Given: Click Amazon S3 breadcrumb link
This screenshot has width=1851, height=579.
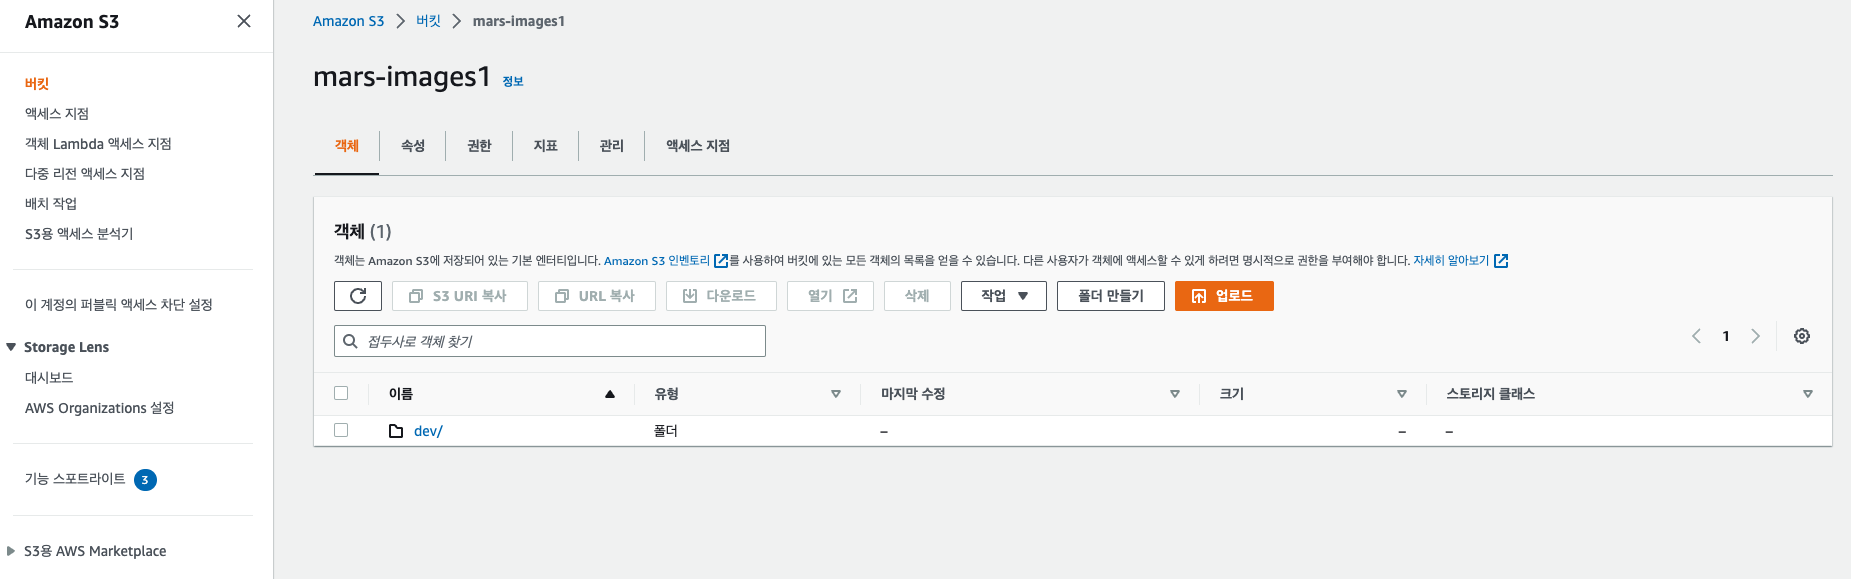Looking at the screenshot, I should tap(348, 21).
